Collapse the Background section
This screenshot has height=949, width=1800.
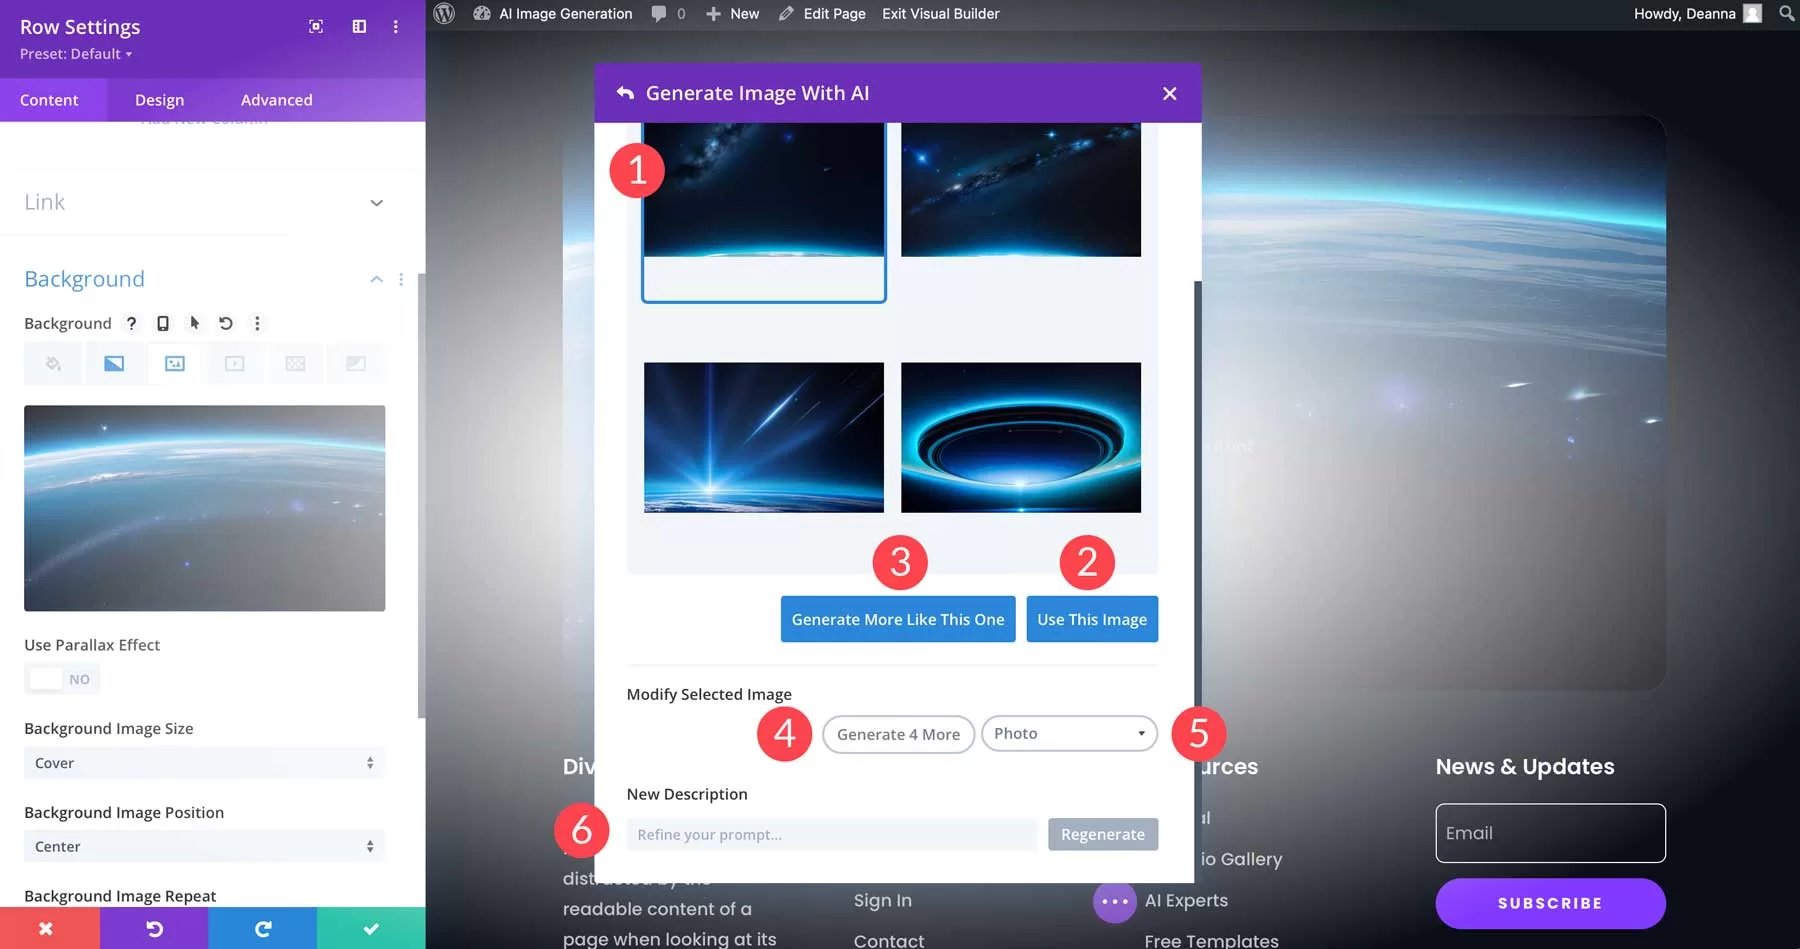[377, 279]
